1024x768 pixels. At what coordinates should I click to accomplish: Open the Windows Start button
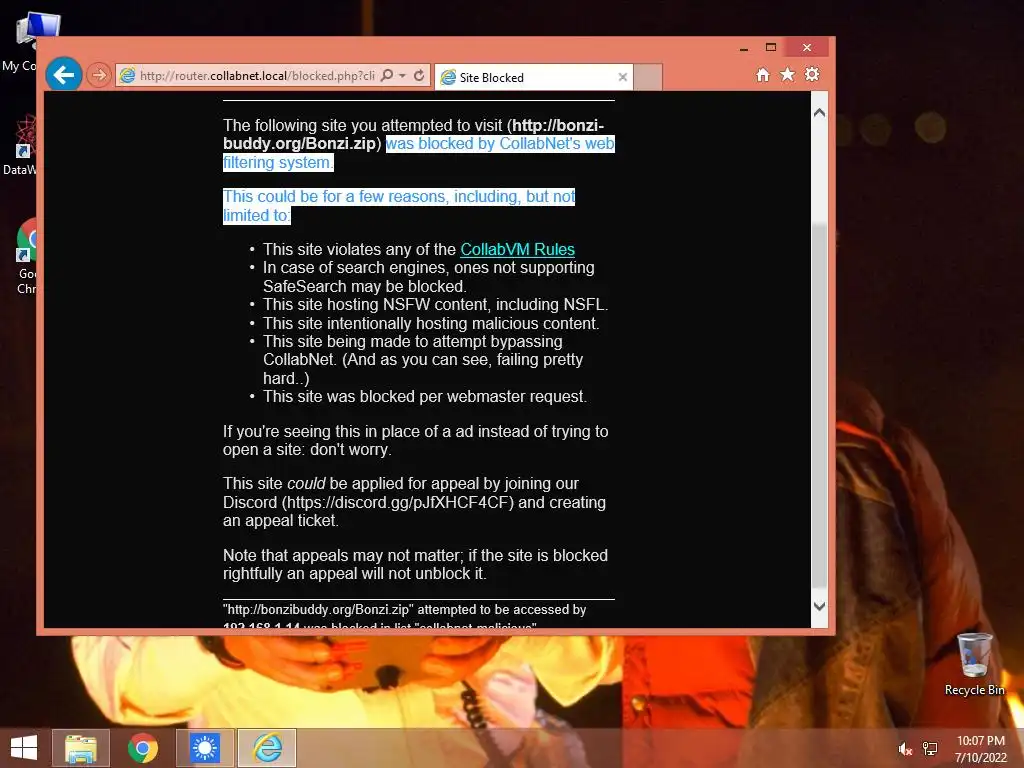24,748
